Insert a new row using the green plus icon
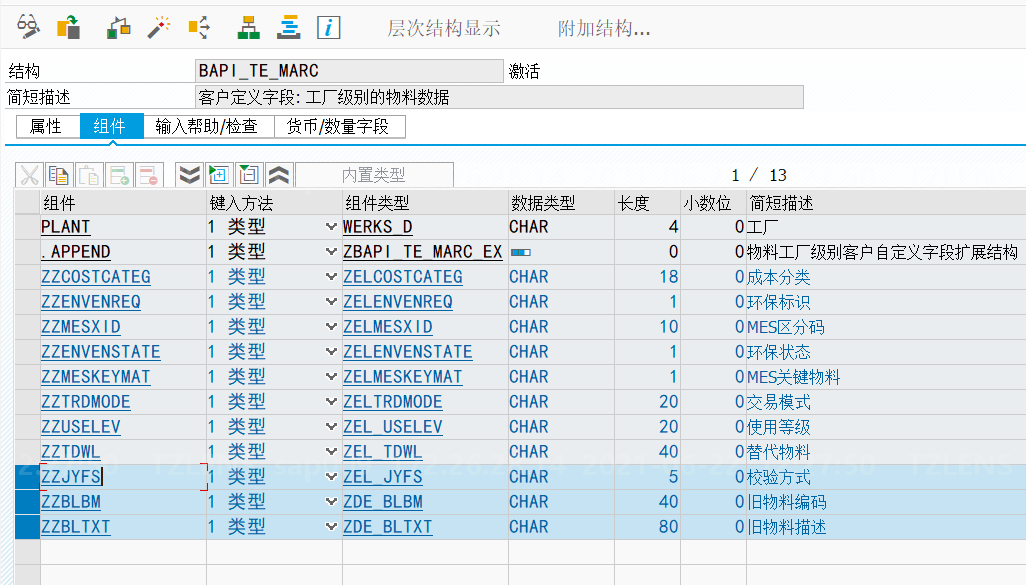 point(119,174)
